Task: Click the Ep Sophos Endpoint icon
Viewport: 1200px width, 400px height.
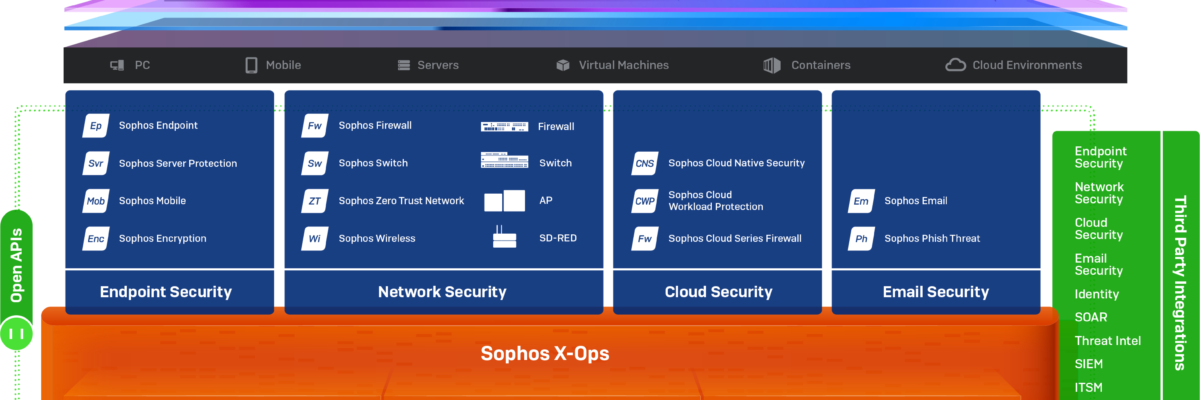Action: coord(95,126)
